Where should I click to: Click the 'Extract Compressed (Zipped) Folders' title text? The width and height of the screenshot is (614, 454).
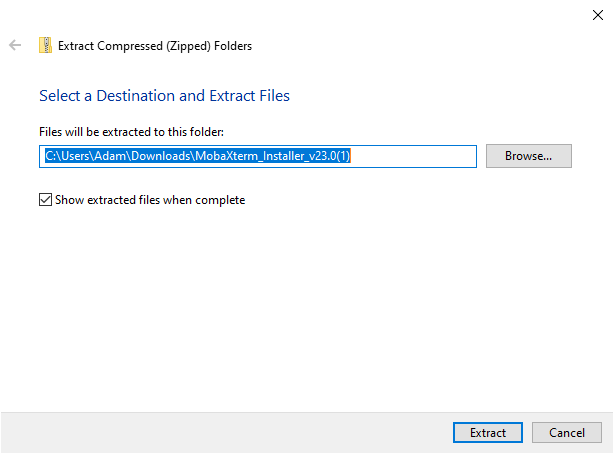coord(155,45)
